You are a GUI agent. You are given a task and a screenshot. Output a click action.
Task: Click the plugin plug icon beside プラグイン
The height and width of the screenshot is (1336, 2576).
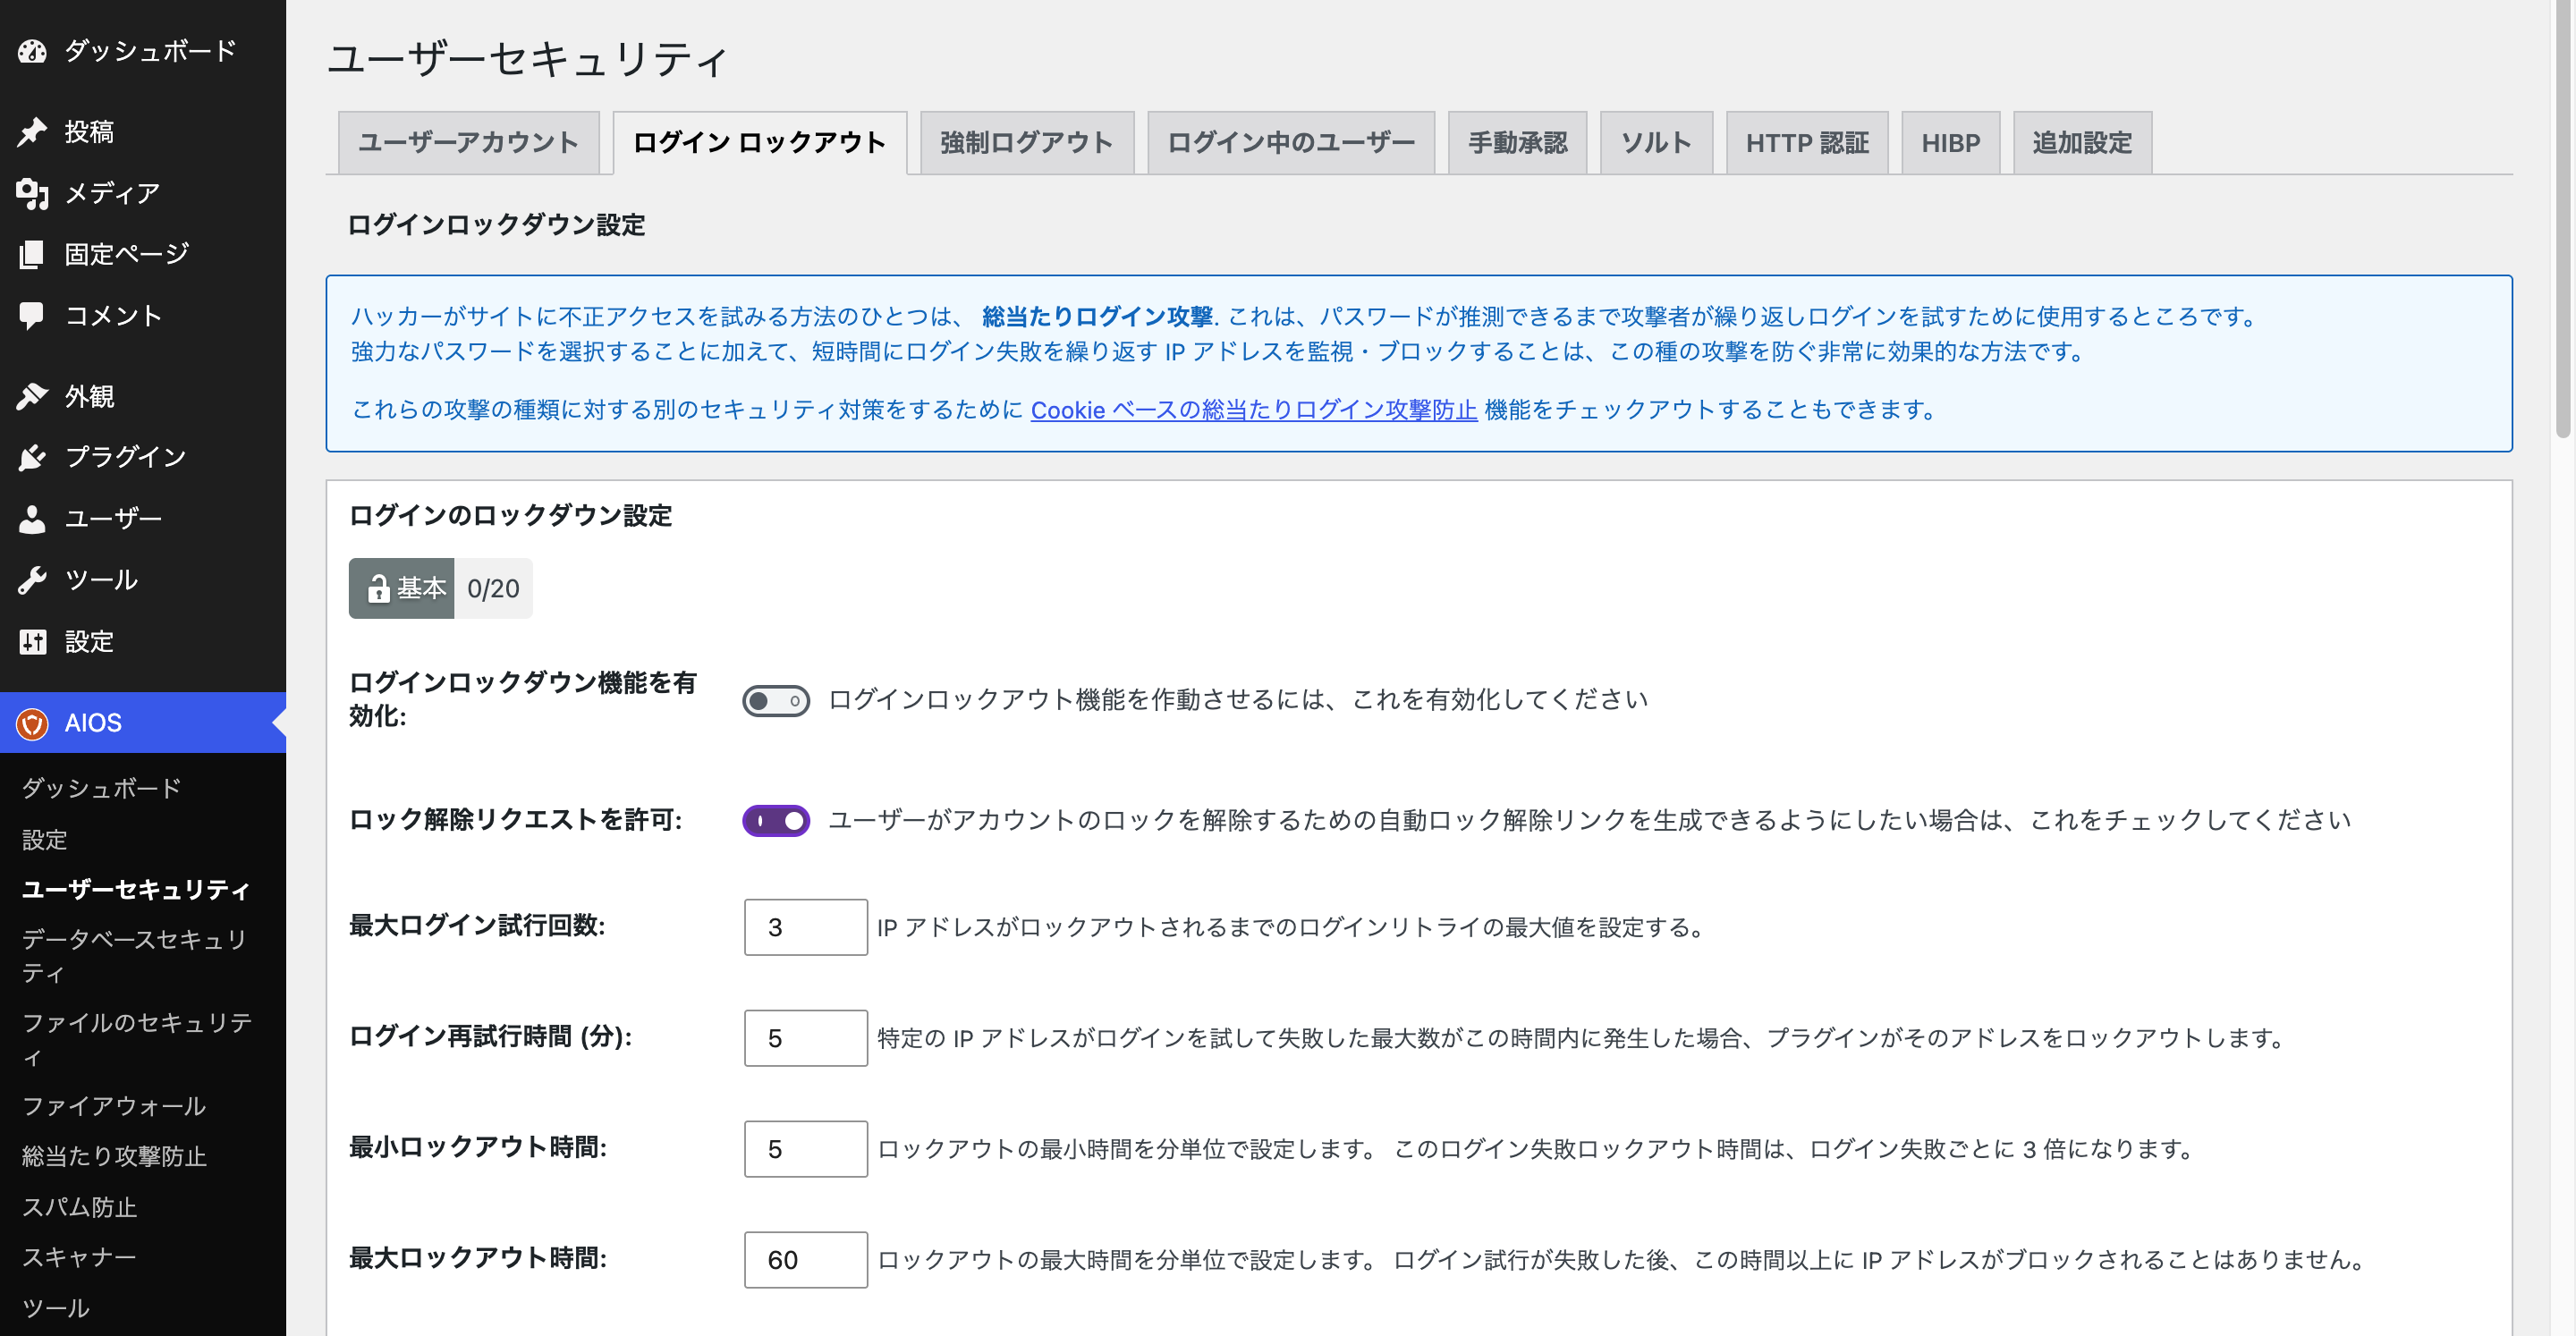coord(32,458)
